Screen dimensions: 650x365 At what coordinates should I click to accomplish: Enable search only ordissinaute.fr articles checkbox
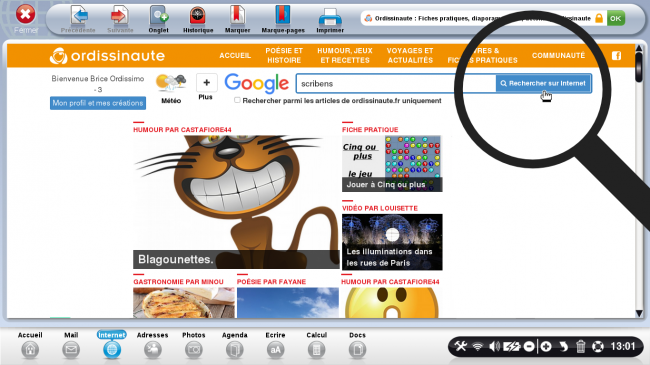pyautogui.click(x=237, y=100)
